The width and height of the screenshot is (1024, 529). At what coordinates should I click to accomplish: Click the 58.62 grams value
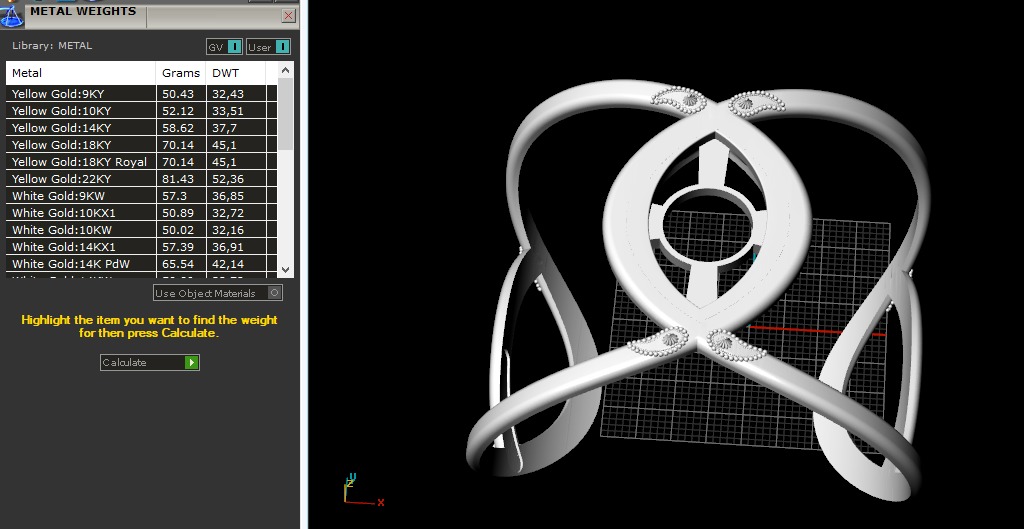(178, 128)
